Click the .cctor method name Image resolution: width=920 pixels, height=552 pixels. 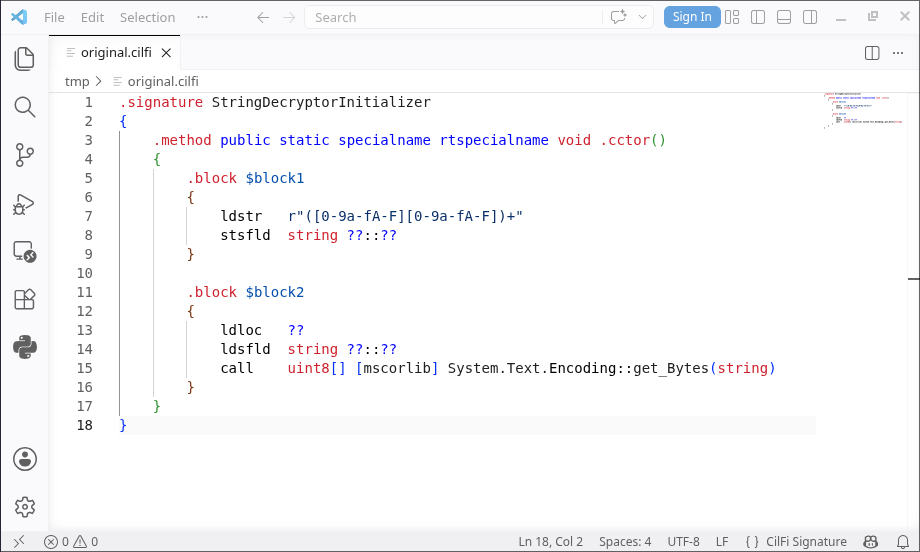pyautogui.click(x=625, y=140)
